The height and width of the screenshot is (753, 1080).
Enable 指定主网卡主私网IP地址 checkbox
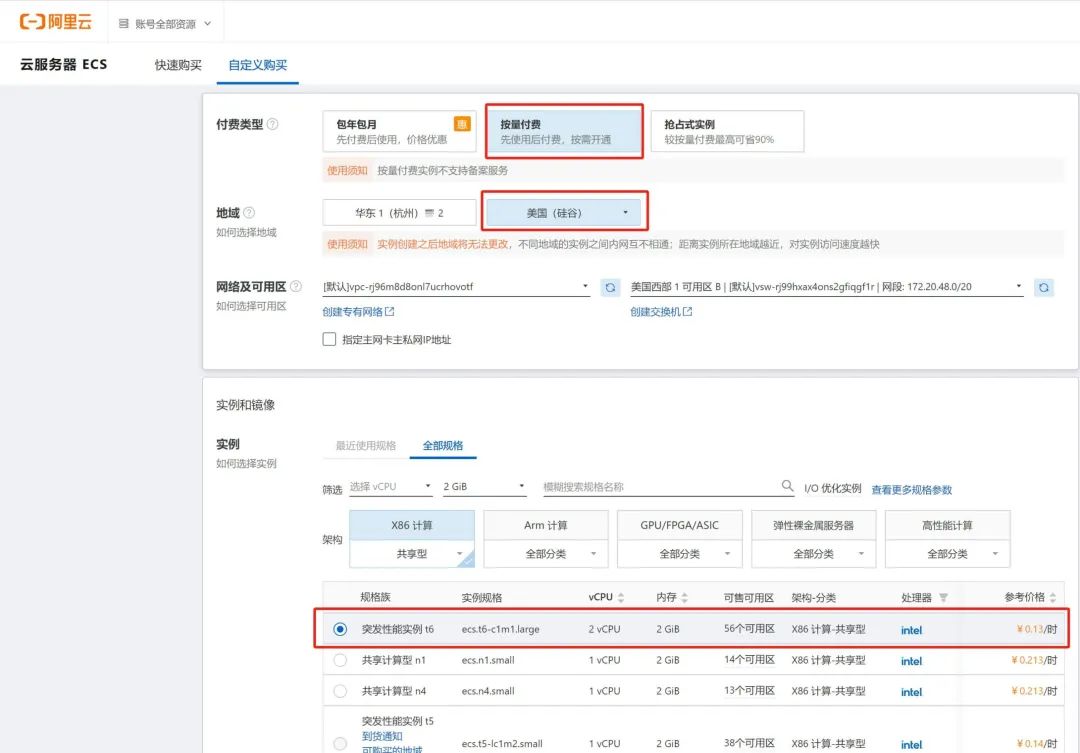click(x=329, y=339)
